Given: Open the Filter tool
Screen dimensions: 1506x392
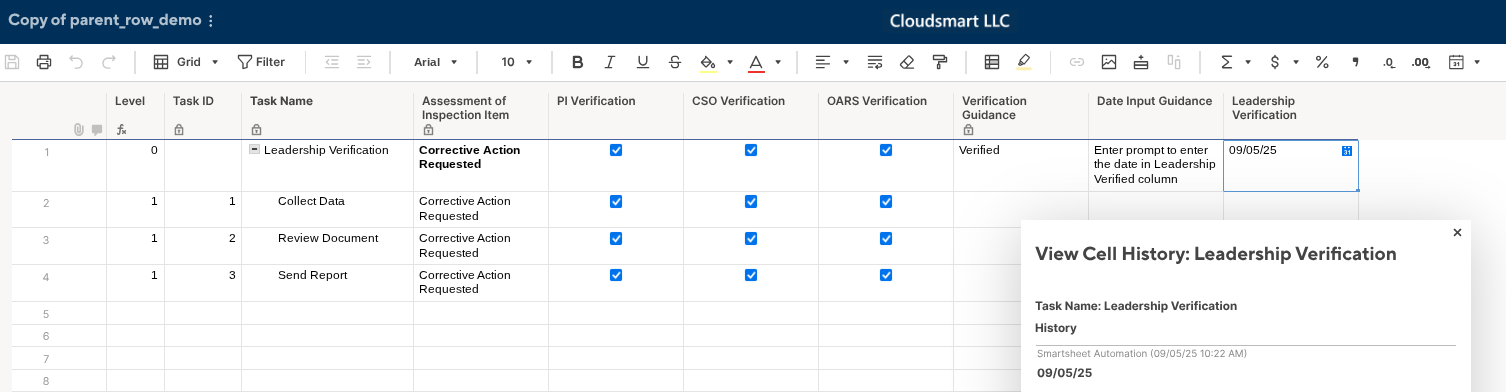Looking at the screenshot, I should [x=261, y=62].
